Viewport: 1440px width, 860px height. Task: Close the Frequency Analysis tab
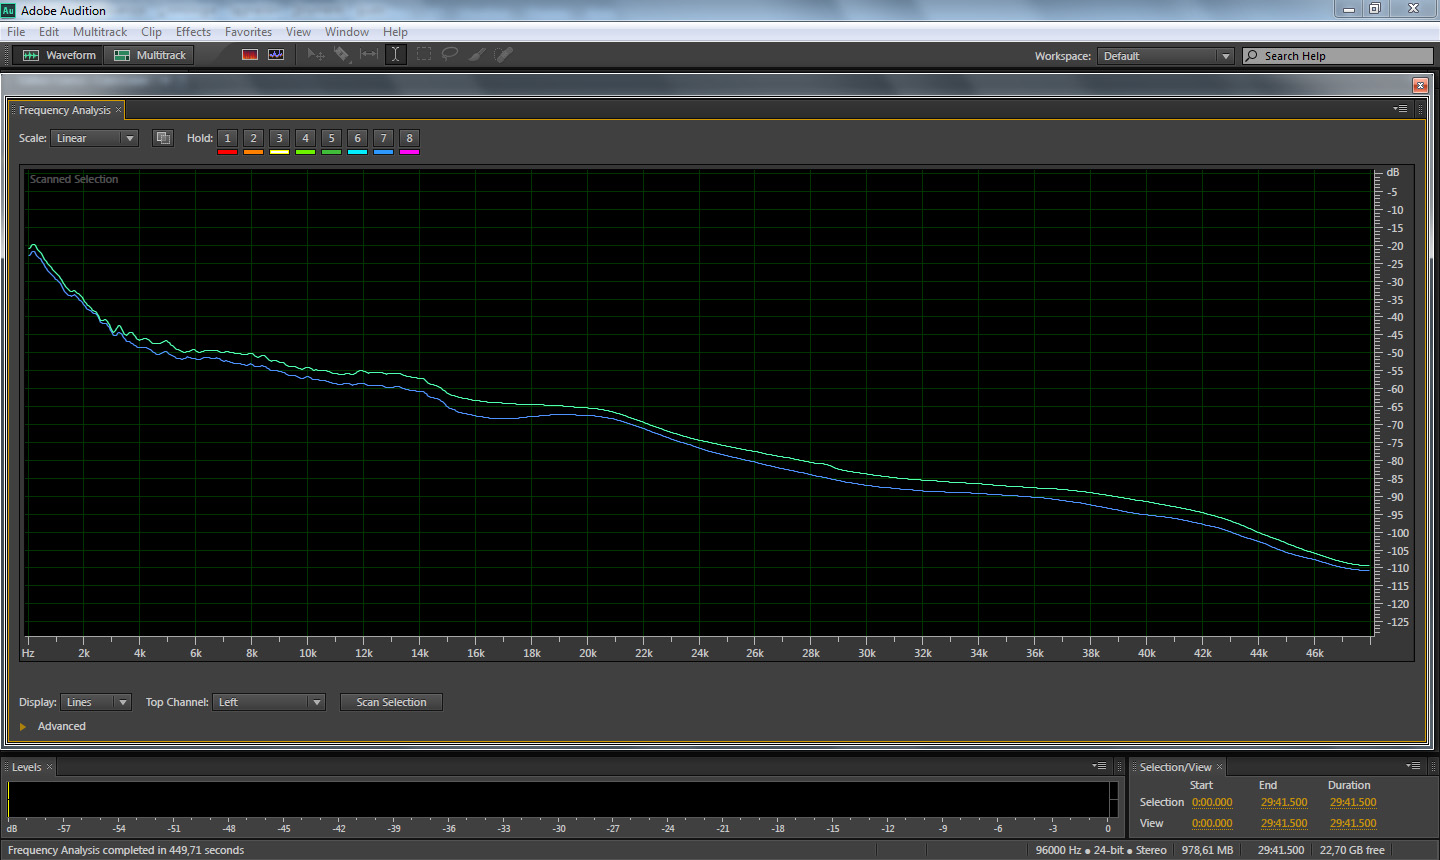pos(118,110)
